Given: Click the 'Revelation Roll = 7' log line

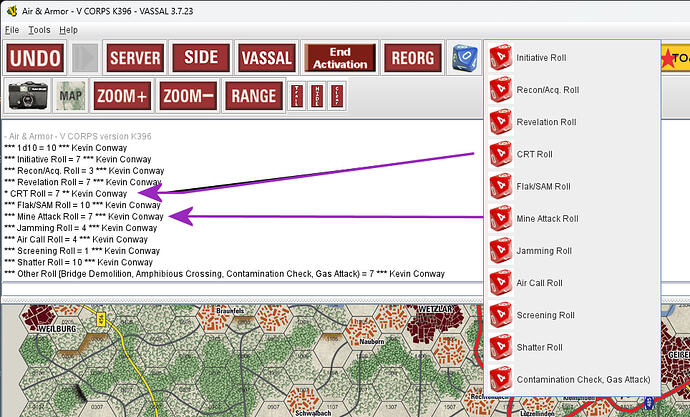Looking at the screenshot, I should (83, 182).
